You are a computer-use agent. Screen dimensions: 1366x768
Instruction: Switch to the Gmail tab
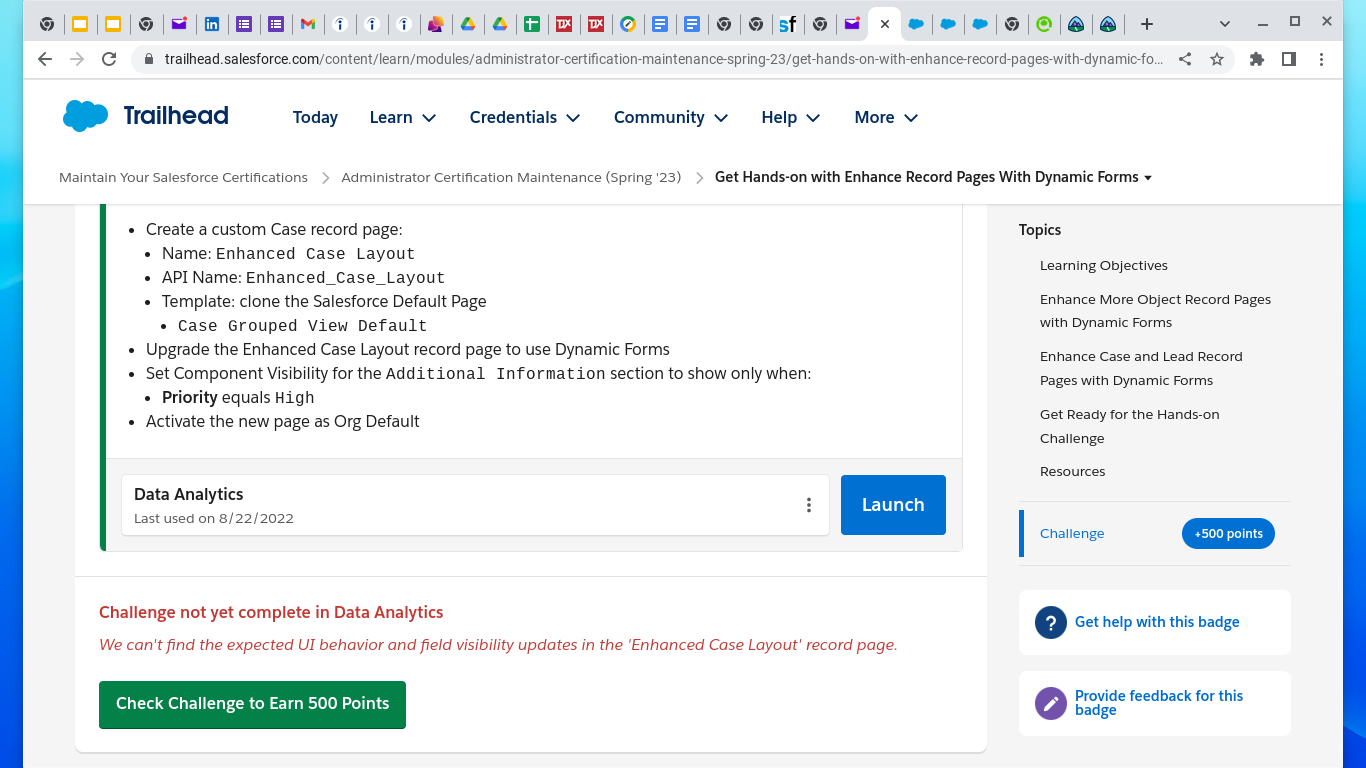click(x=308, y=24)
